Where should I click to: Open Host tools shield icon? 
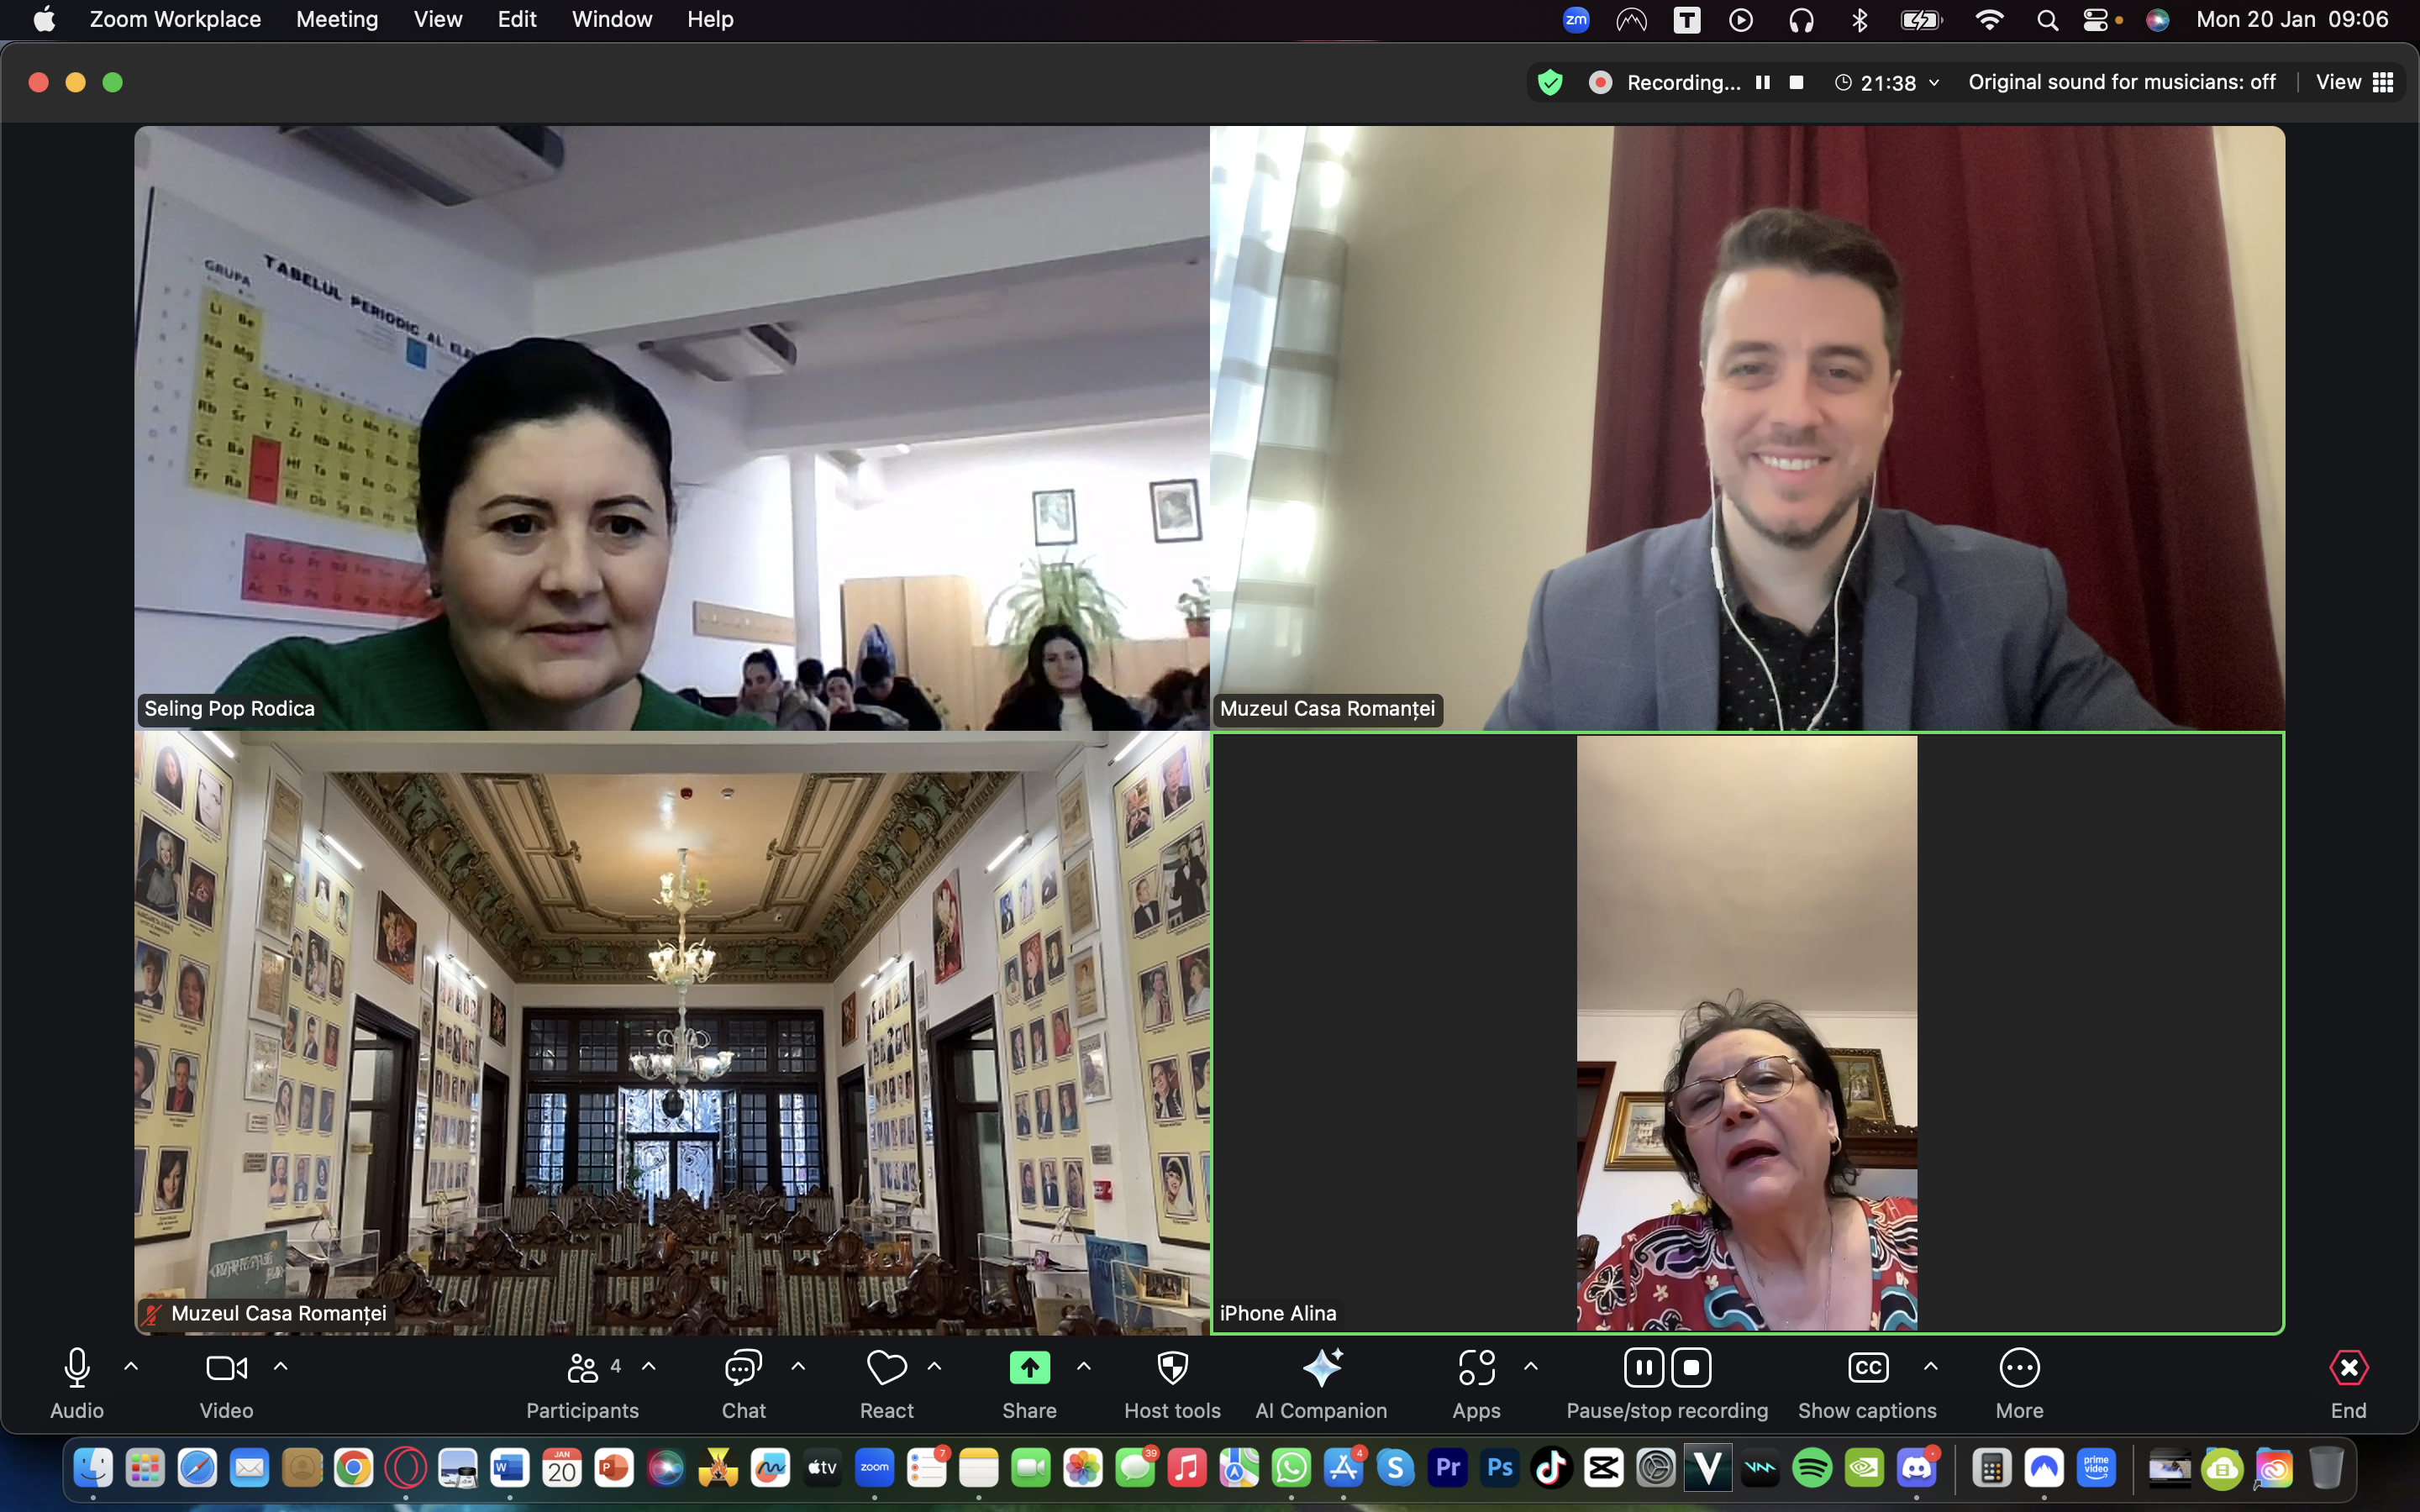click(x=1172, y=1367)
